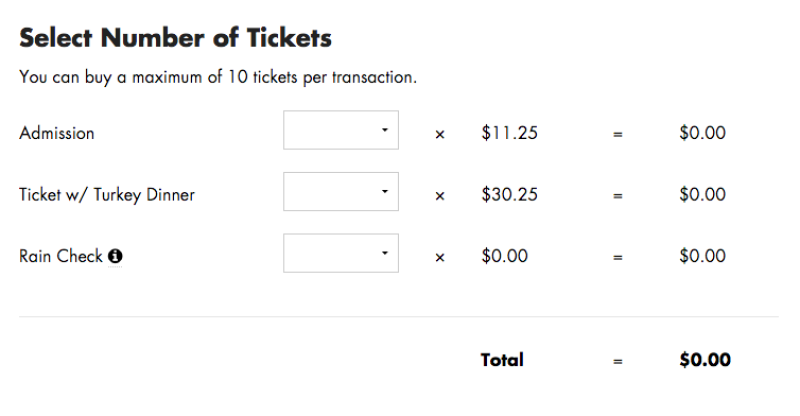Click the Admission row subtotal amount

(x=702, y=133)
